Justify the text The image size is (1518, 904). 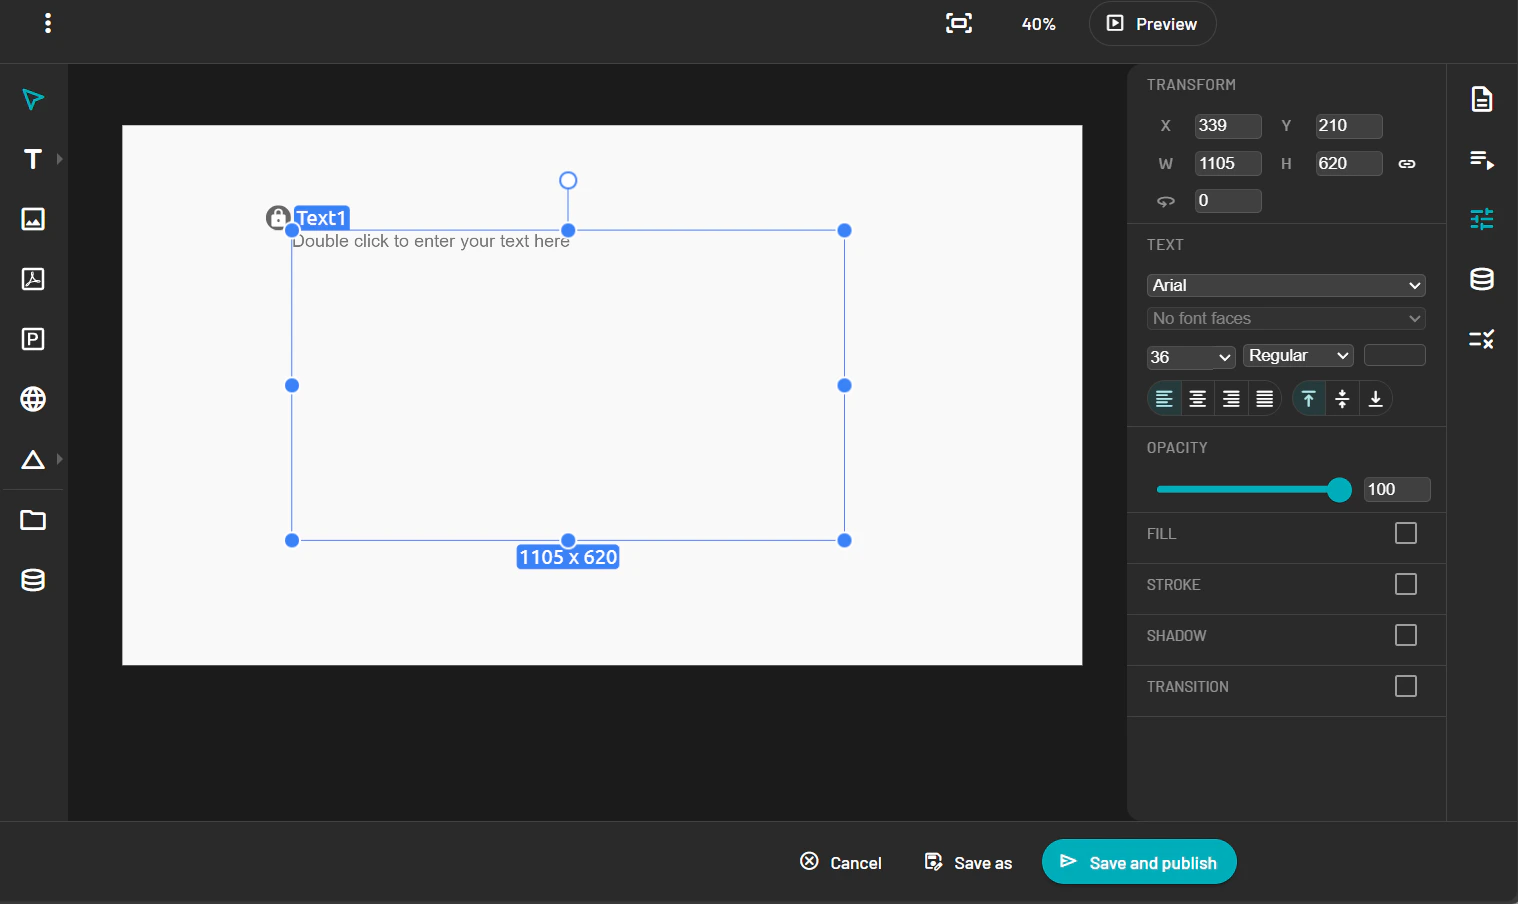(x=1265, y=399)
